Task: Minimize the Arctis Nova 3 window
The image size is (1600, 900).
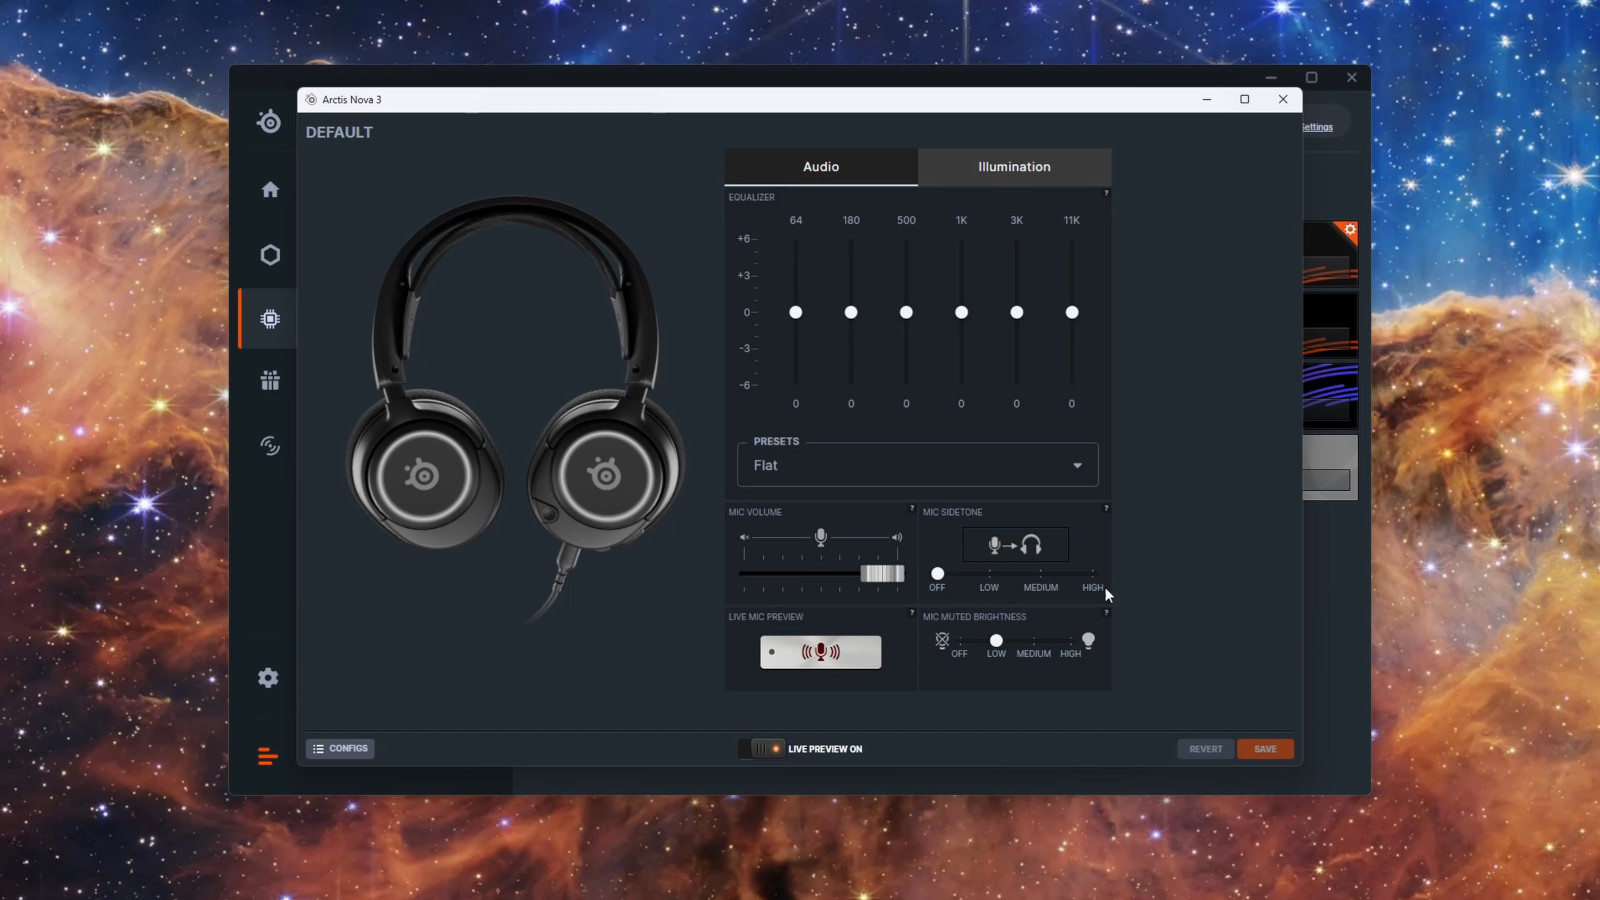Action: (x=1207, y=99)
